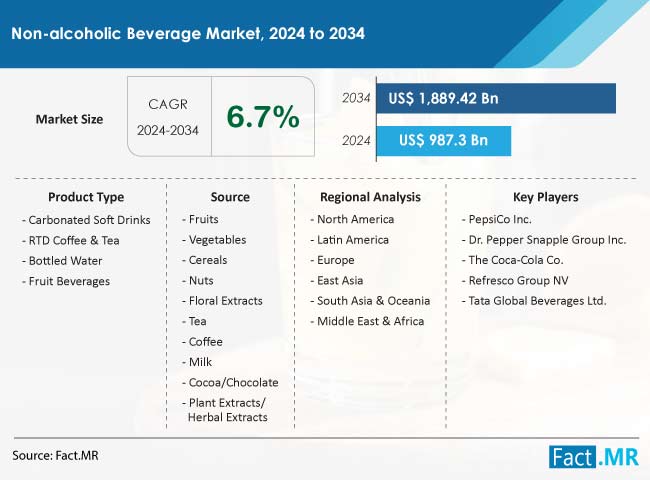Click the Source: Fact.MR footer text
This screenshot has width=650, height=480.
55,455
